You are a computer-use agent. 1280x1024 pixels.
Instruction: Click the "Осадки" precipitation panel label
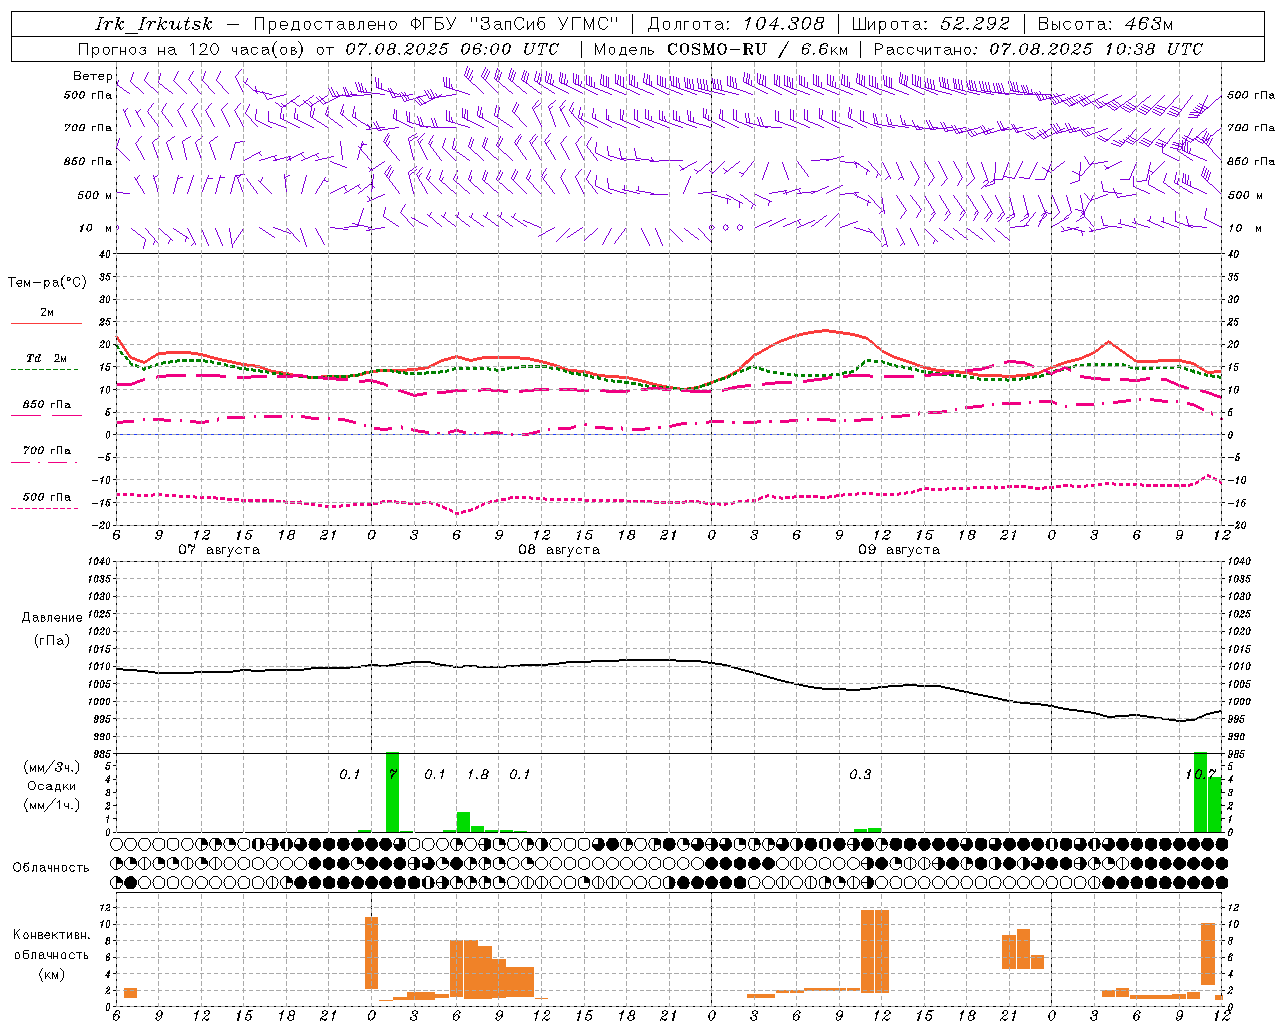[52, 786]
